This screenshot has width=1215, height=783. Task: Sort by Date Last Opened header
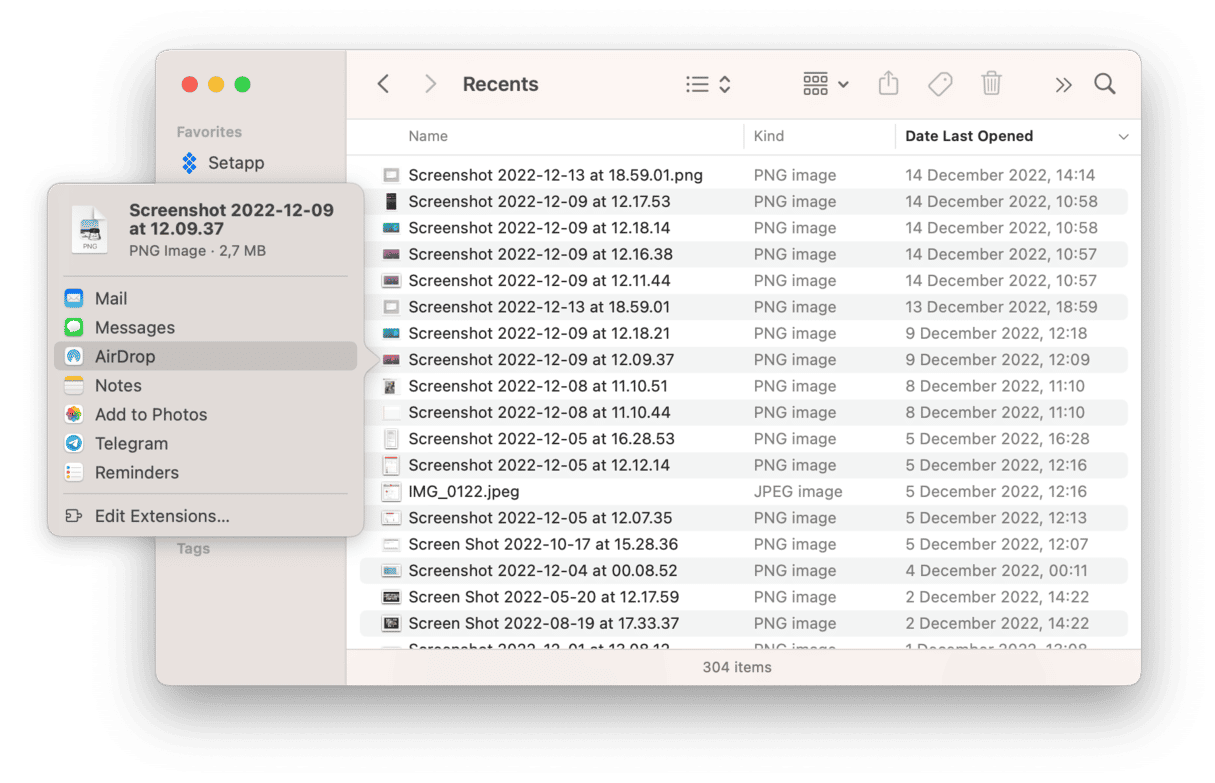(969, 136)
